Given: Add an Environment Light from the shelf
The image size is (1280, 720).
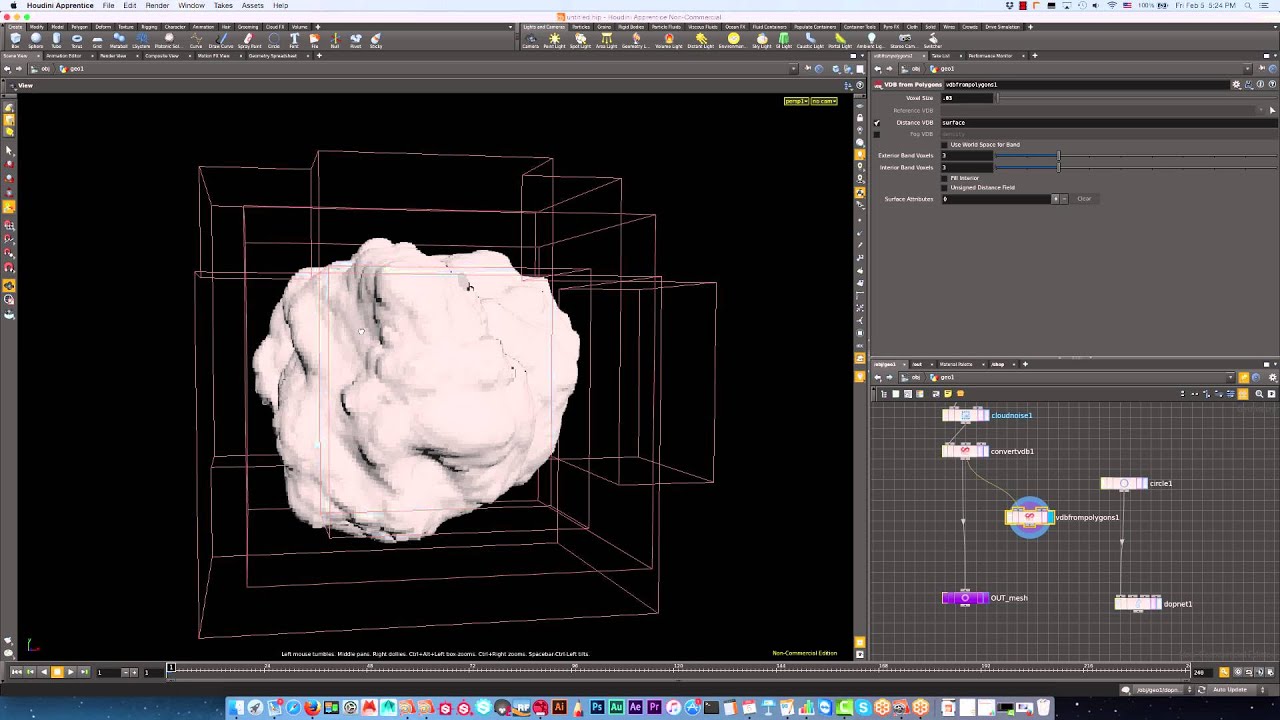Looking at the screenshot, I should 732,40.
